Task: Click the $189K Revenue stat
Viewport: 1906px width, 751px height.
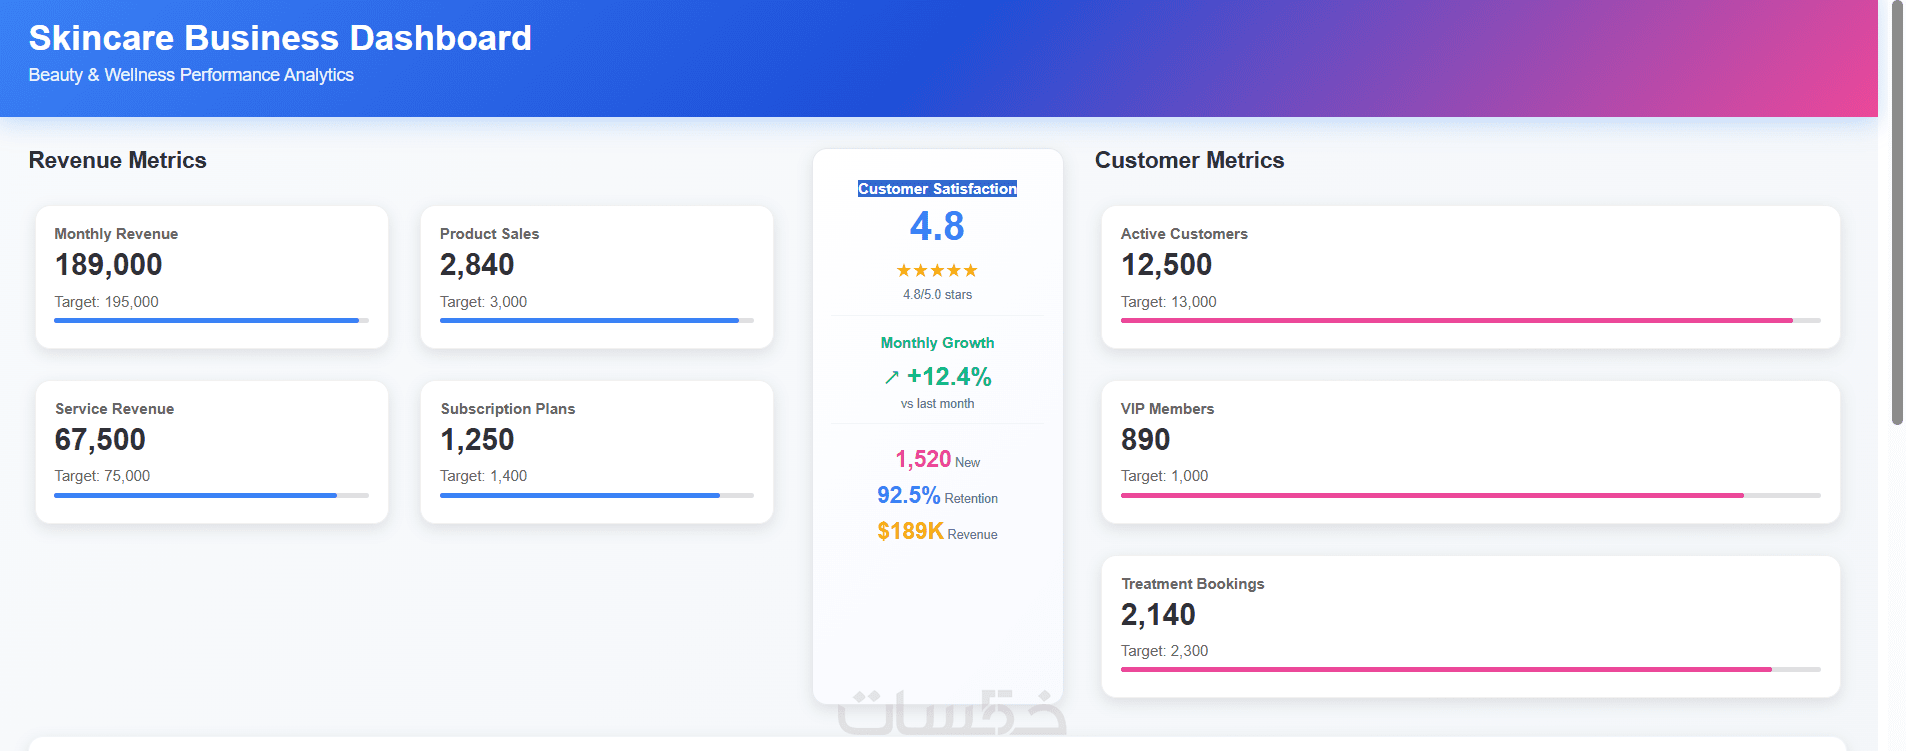Action: (x=911, y=532)
